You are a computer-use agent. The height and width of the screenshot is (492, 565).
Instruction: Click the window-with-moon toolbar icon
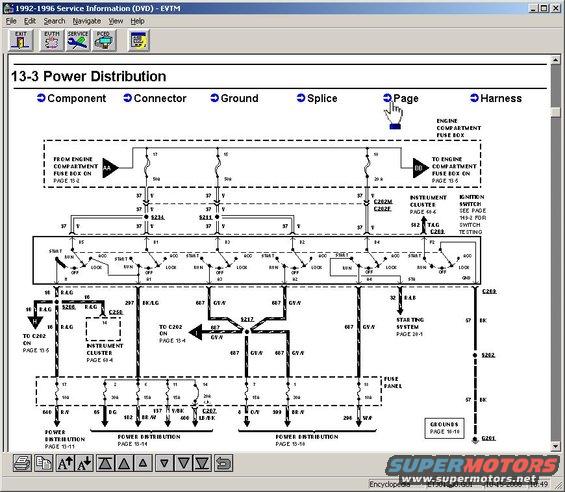(139, 40)
